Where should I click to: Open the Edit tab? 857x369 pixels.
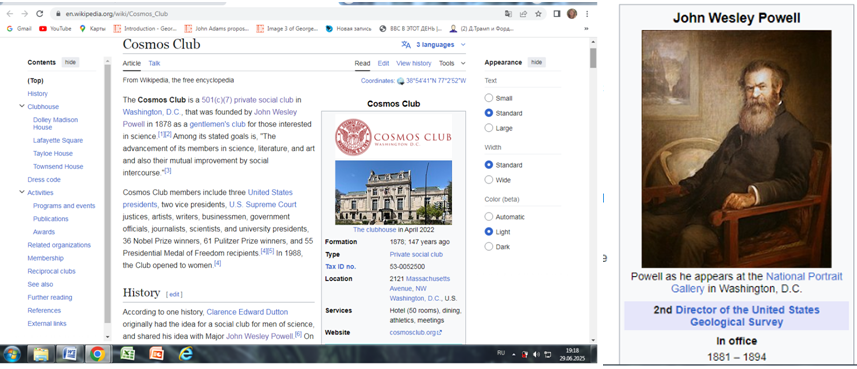point(384,63)
